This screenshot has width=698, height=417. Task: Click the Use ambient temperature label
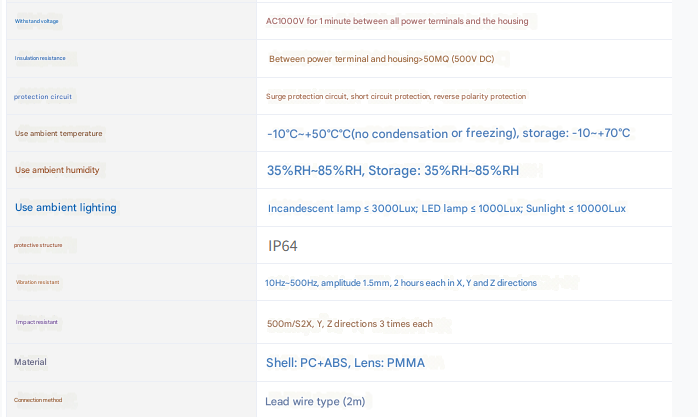(x=58, y=133)
